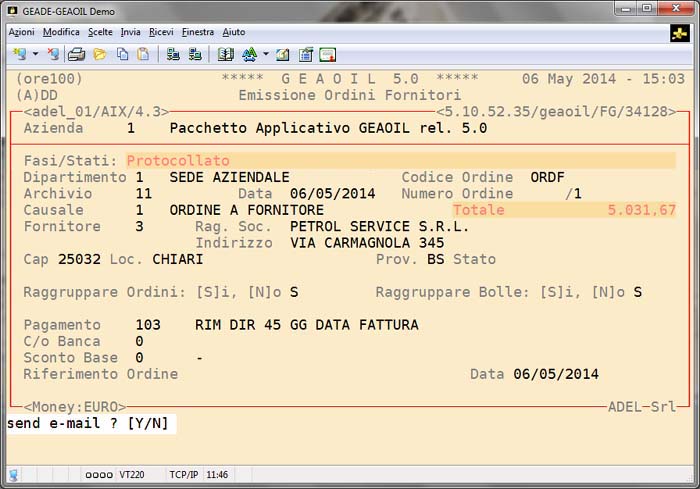
Task: Open the Finestra menu
Action: click(197, 32)
